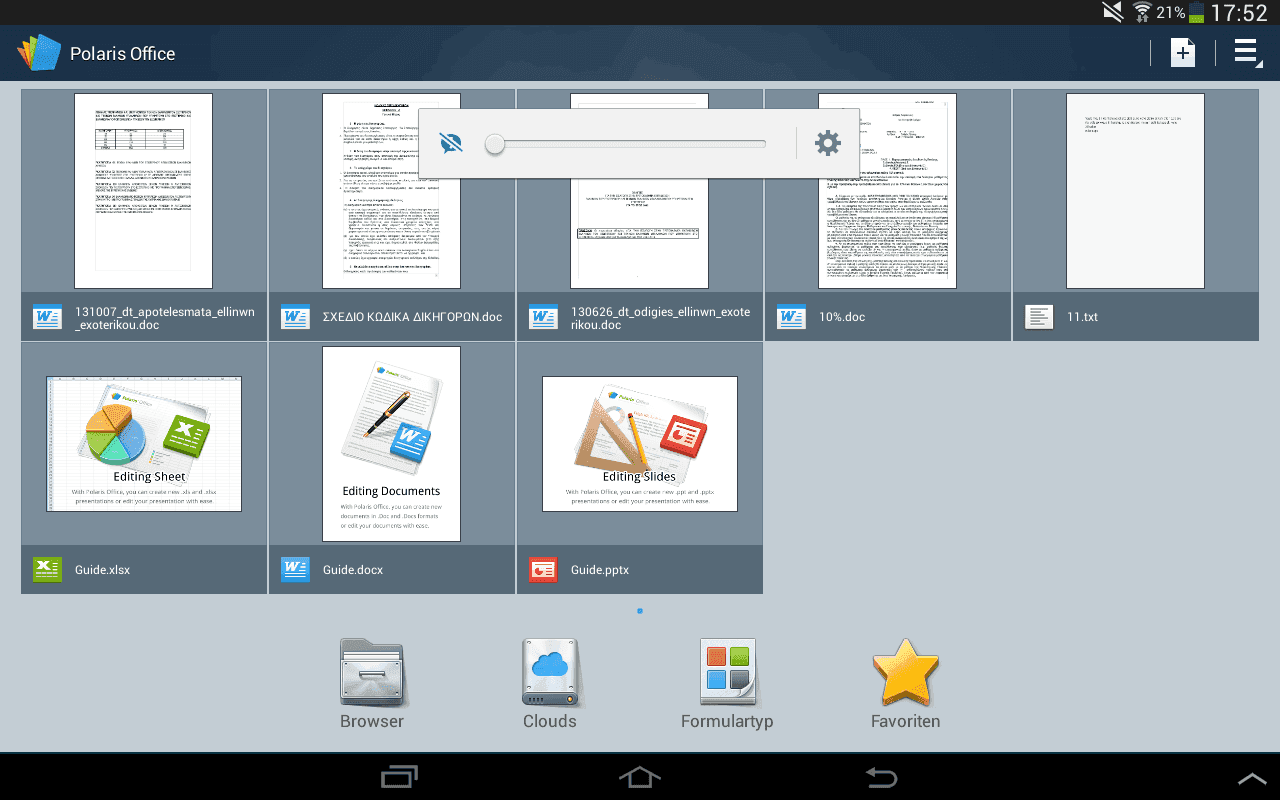Viewport: 1280px width, 800px height.
Task: Open 131007_dt_apotelesmata_ellinwn document thumbnail
Action: 144,191
